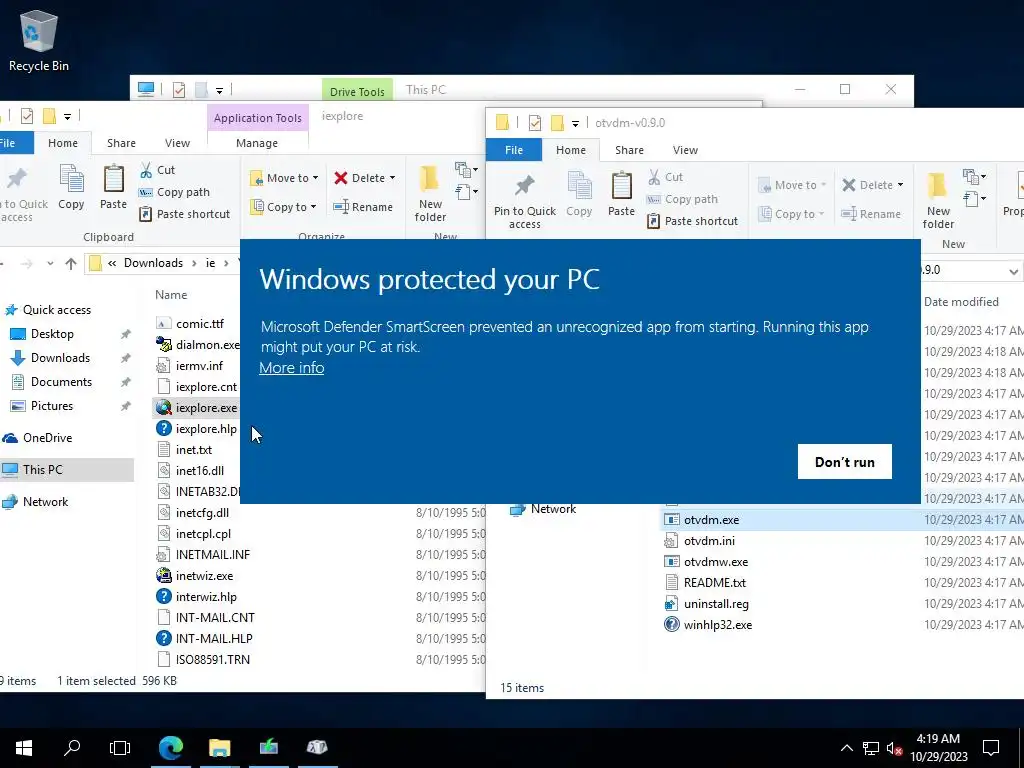Select winhlp32.exe file
Screen dimensions: 1024x768
coord(718,625)
